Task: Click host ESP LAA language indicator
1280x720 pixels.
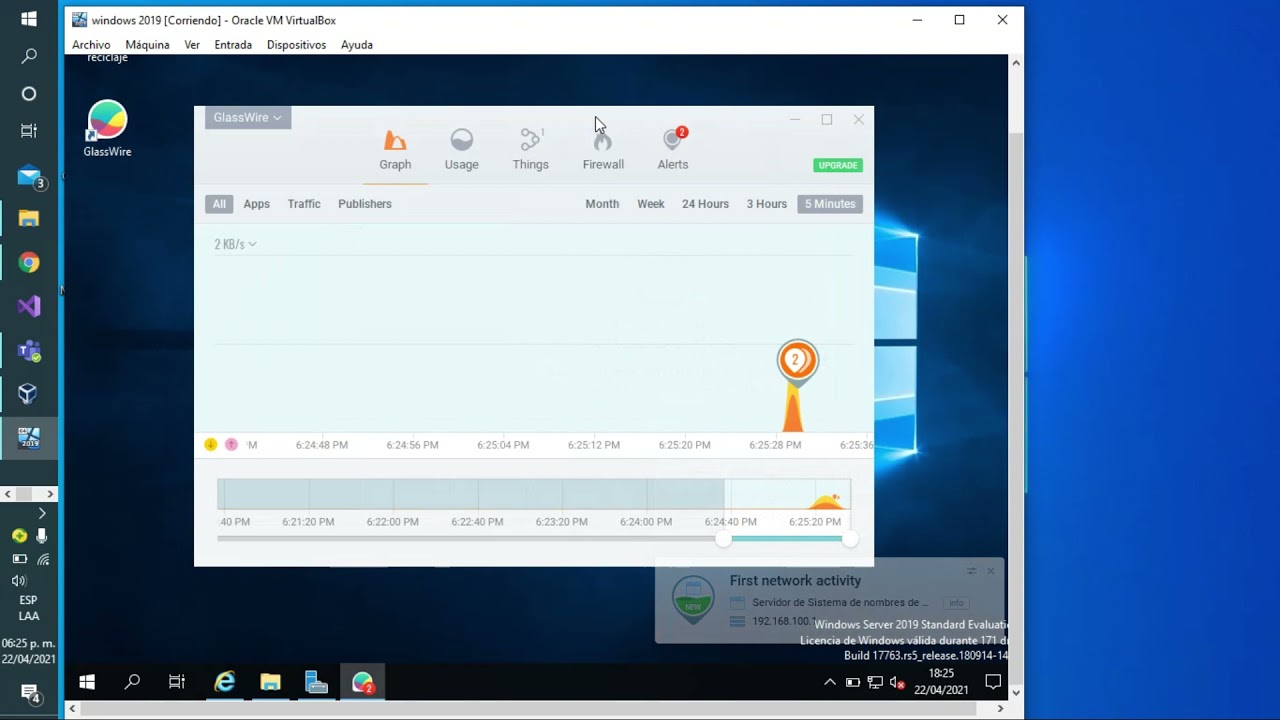Action: (29, 608)
